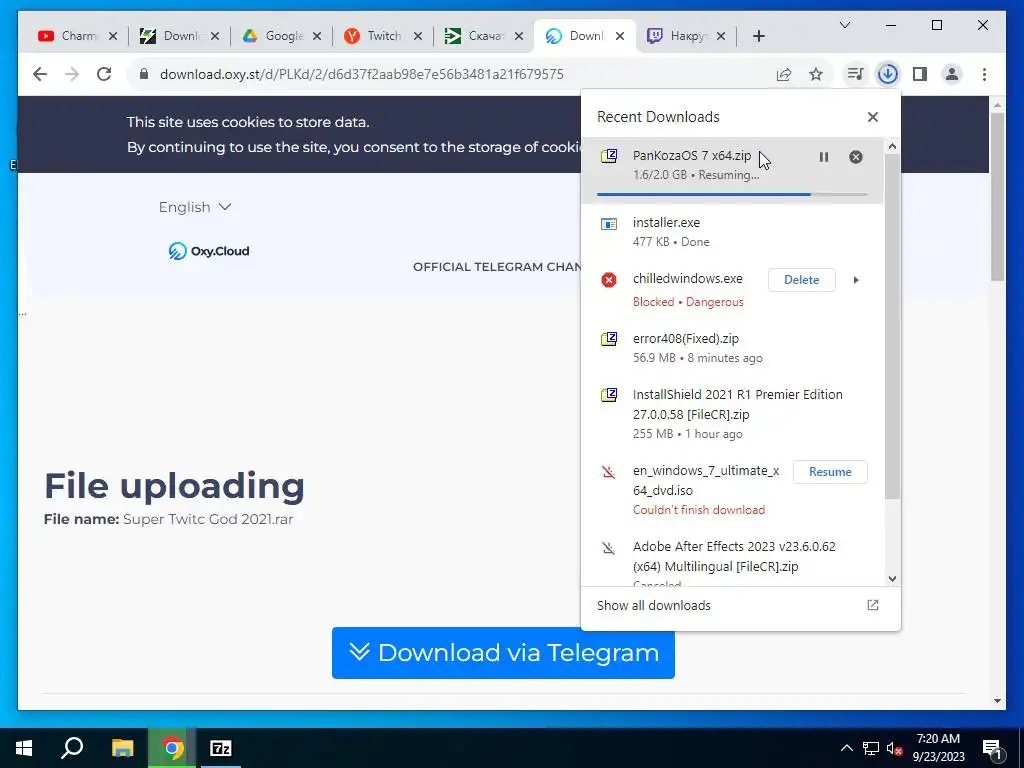Image resolution: width=1024 pixels, height=768 pixels.
Task: Switch to the Скачат tab
Action: [477, 36]
